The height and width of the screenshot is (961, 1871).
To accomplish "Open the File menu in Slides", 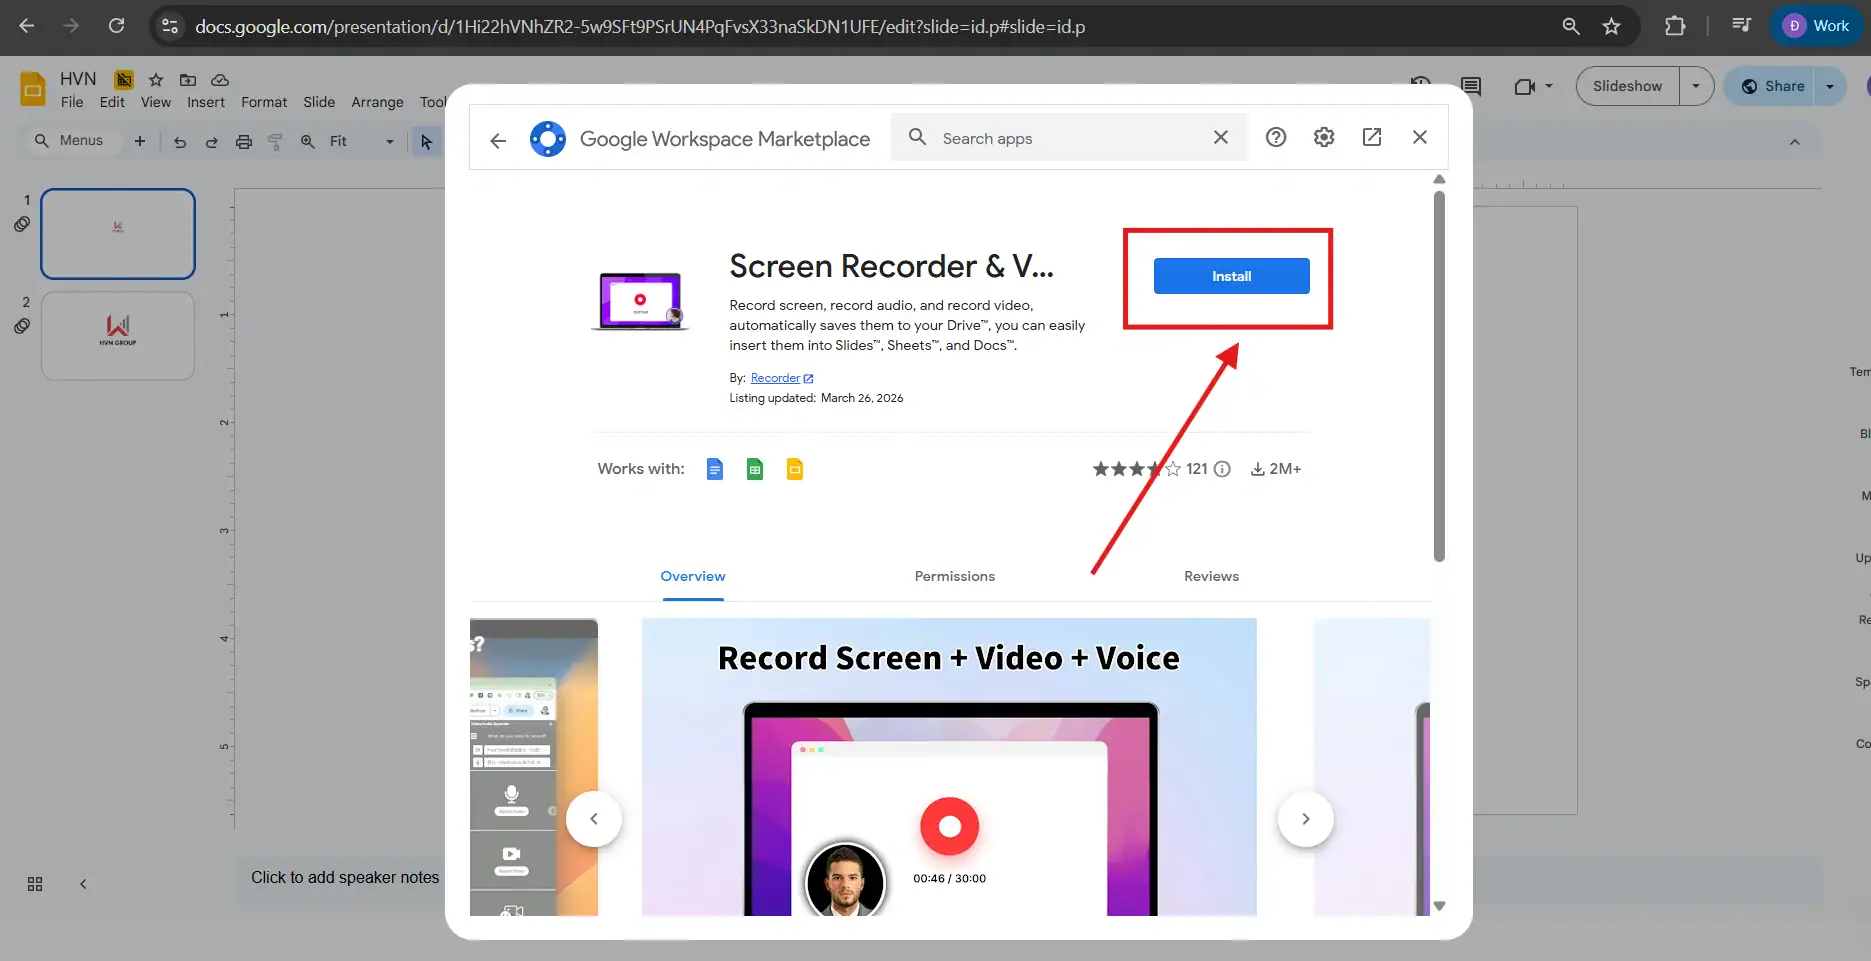I will (x=72, y=102).
